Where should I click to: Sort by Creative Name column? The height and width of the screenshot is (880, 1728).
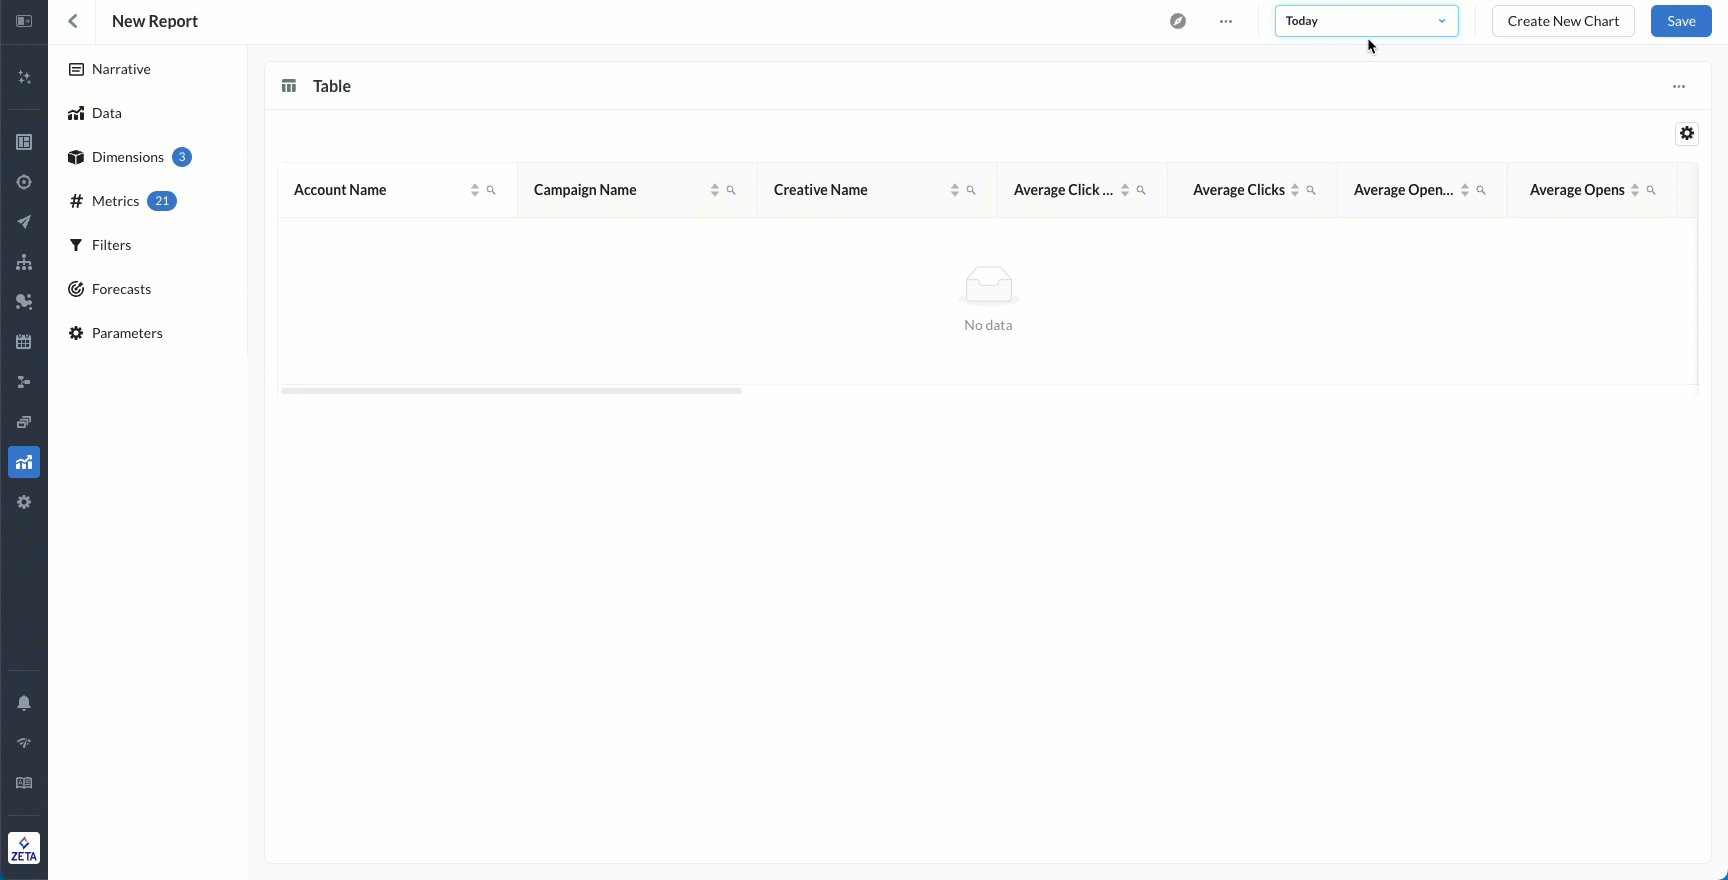click(x=955, y=190)
